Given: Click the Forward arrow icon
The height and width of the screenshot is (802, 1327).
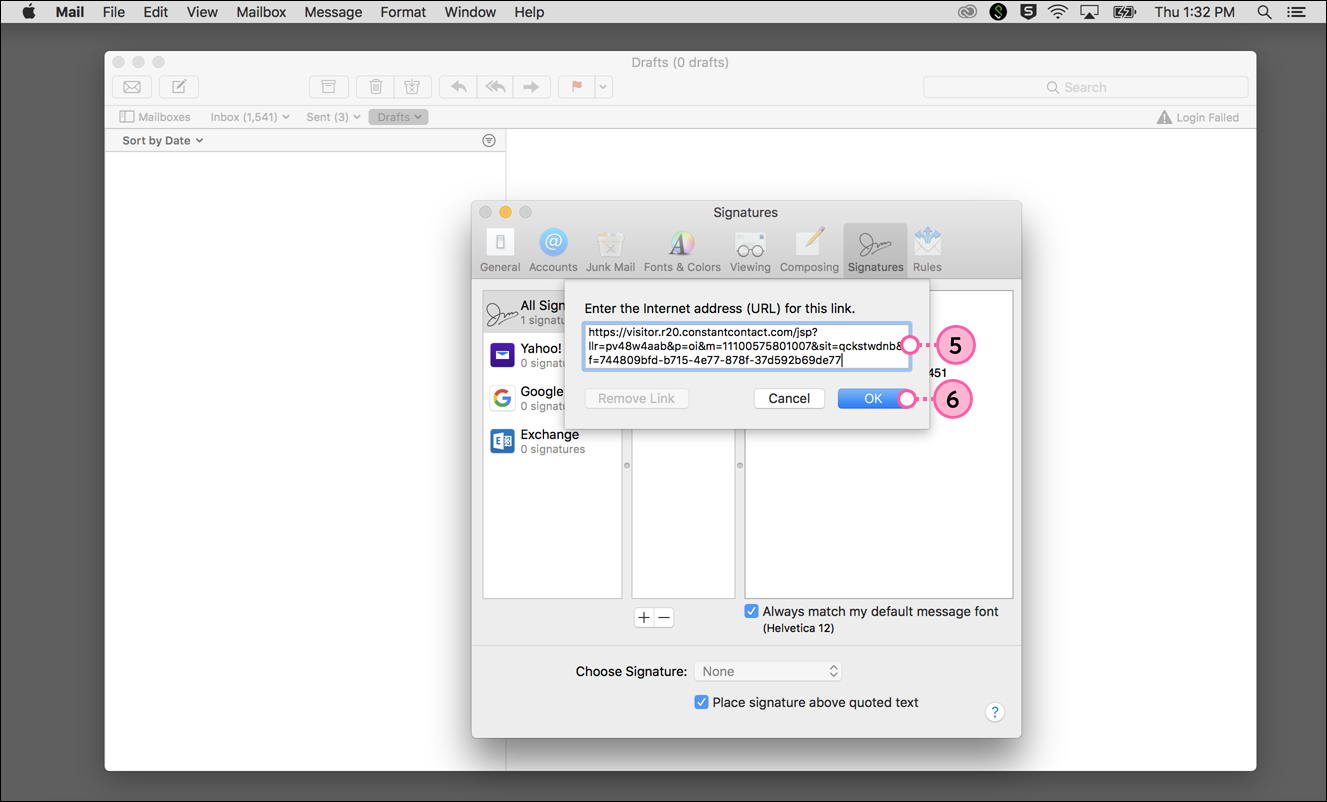Looking at the screenshot, I should [x=532, y=87].
